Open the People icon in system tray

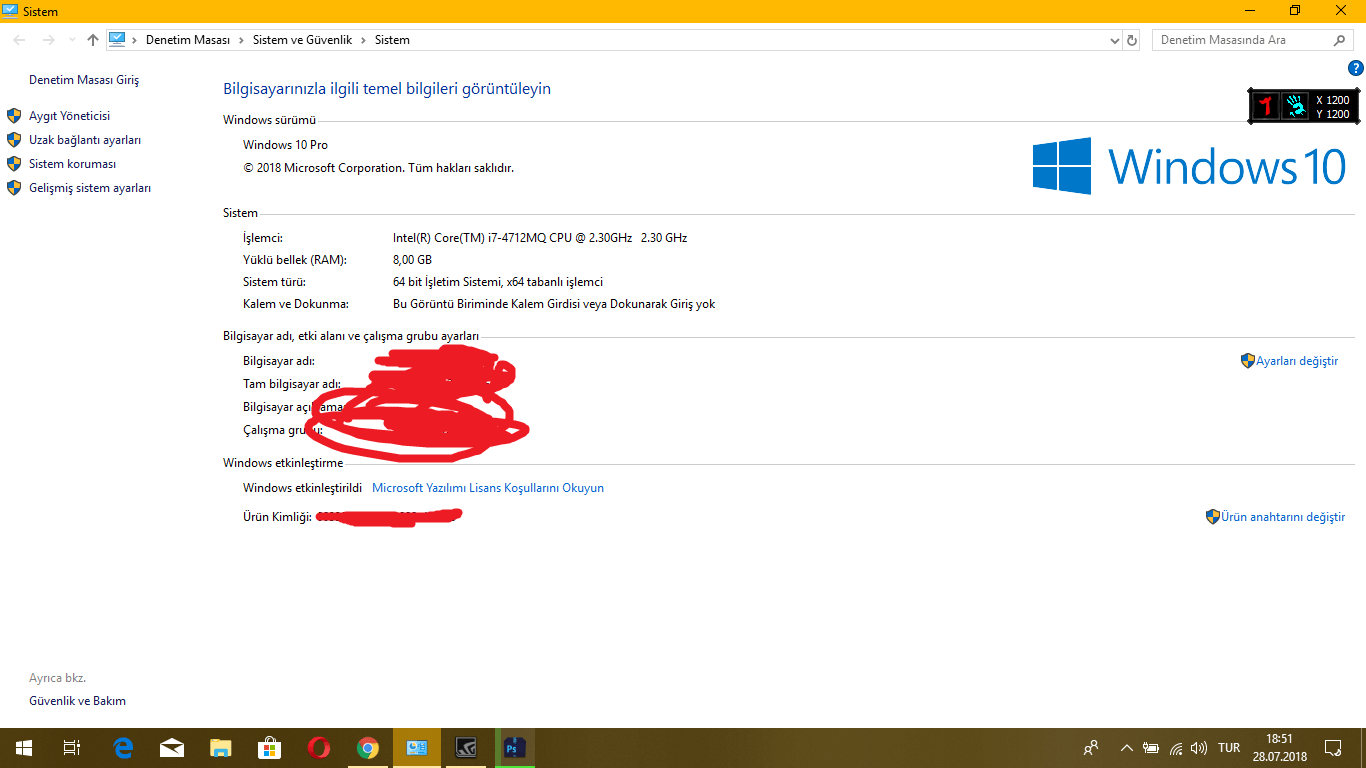[x=1091, y=748]
